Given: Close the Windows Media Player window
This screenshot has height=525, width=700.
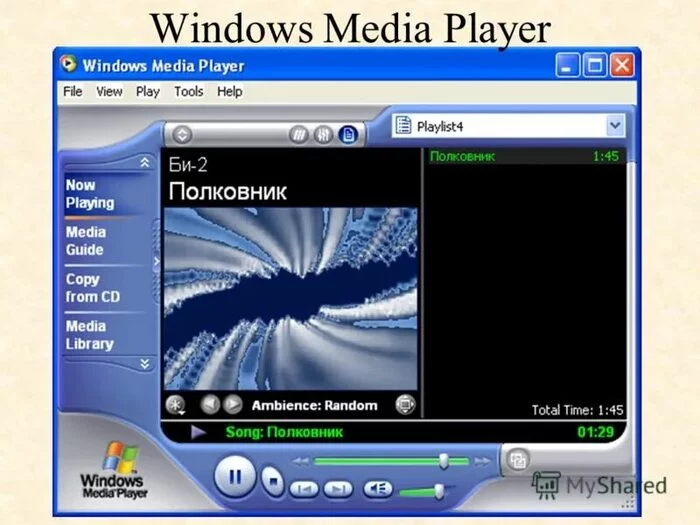Looking at the screenshot, I should coord(622,66).
